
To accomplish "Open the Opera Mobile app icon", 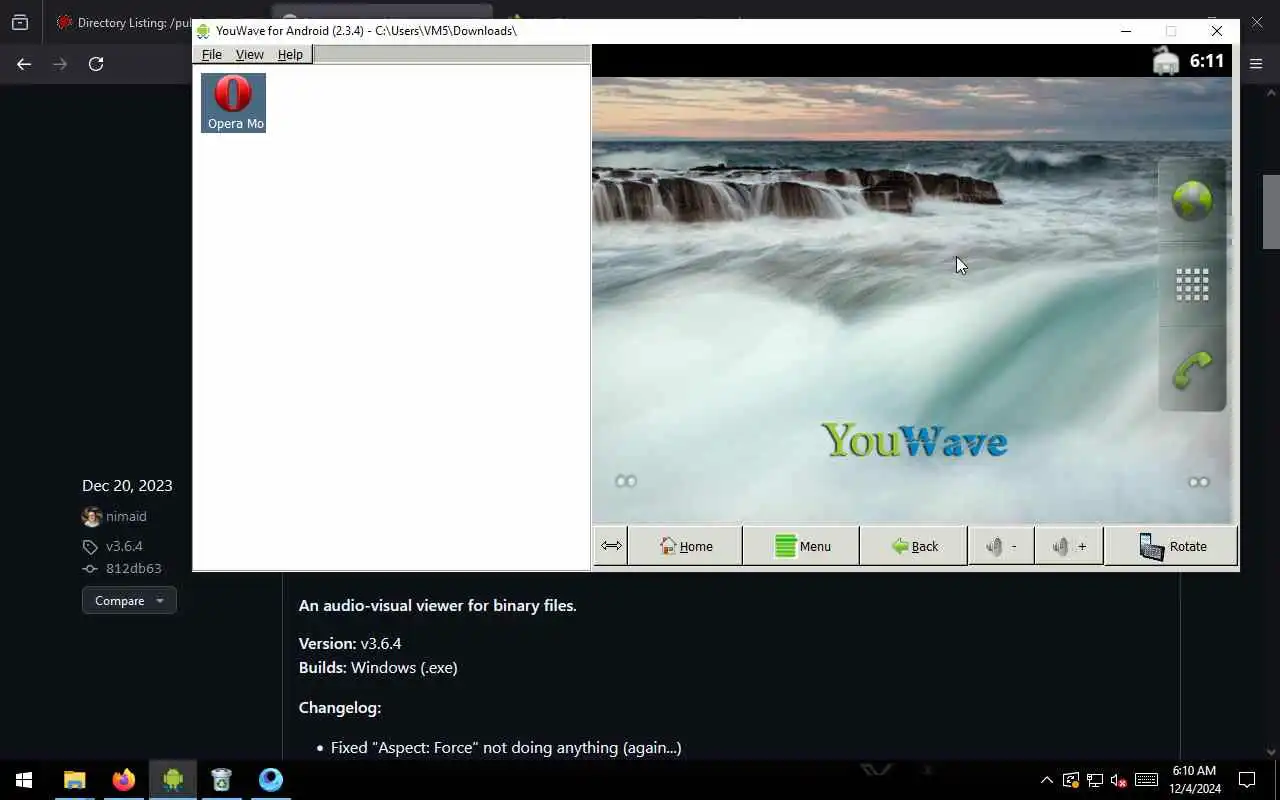I will point(233,102).
